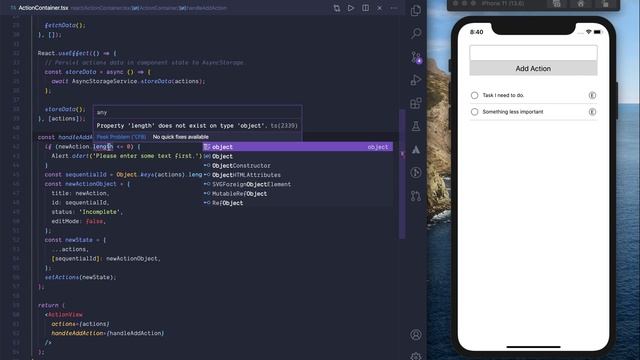Choose the 'Object' variable suggestion
This screenshot has width=640, height=360.
[x=298, y=156]
